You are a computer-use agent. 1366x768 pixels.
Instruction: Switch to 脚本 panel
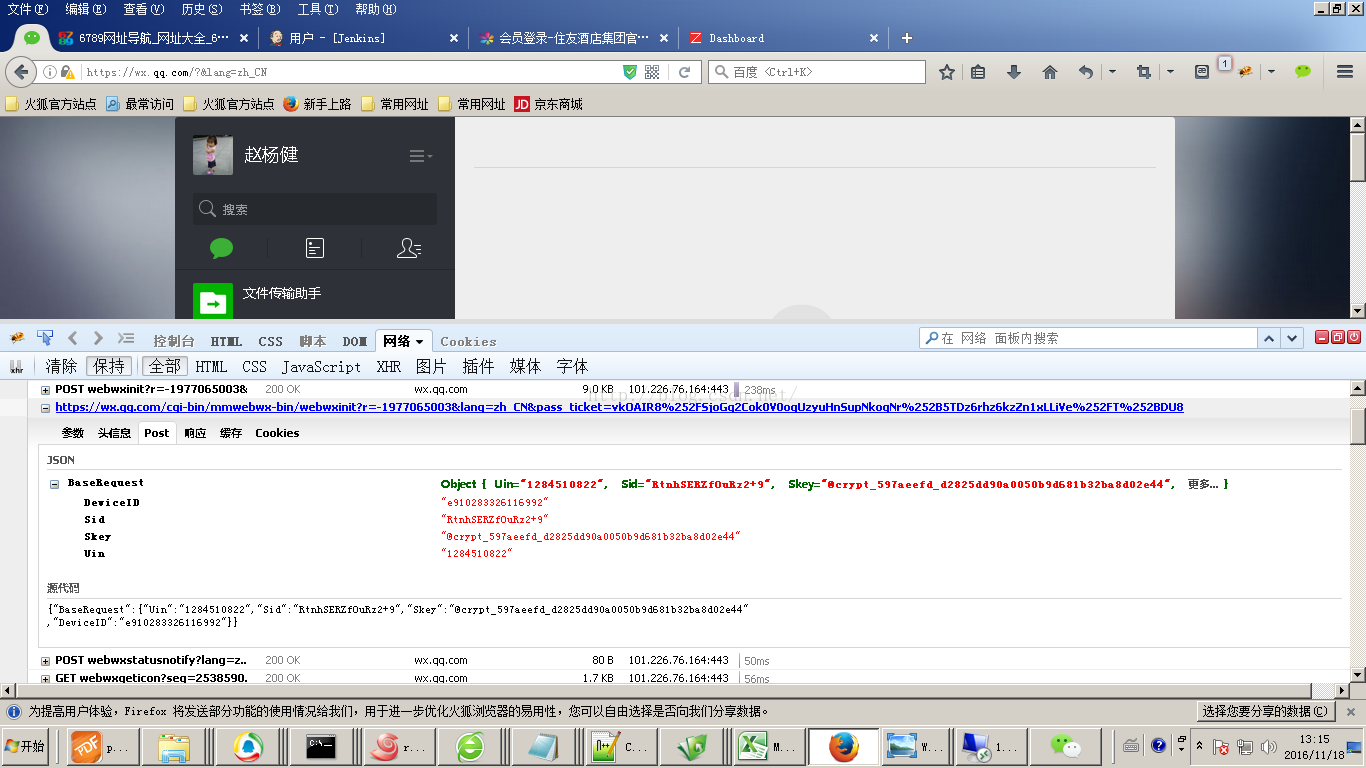pos(313,342)
